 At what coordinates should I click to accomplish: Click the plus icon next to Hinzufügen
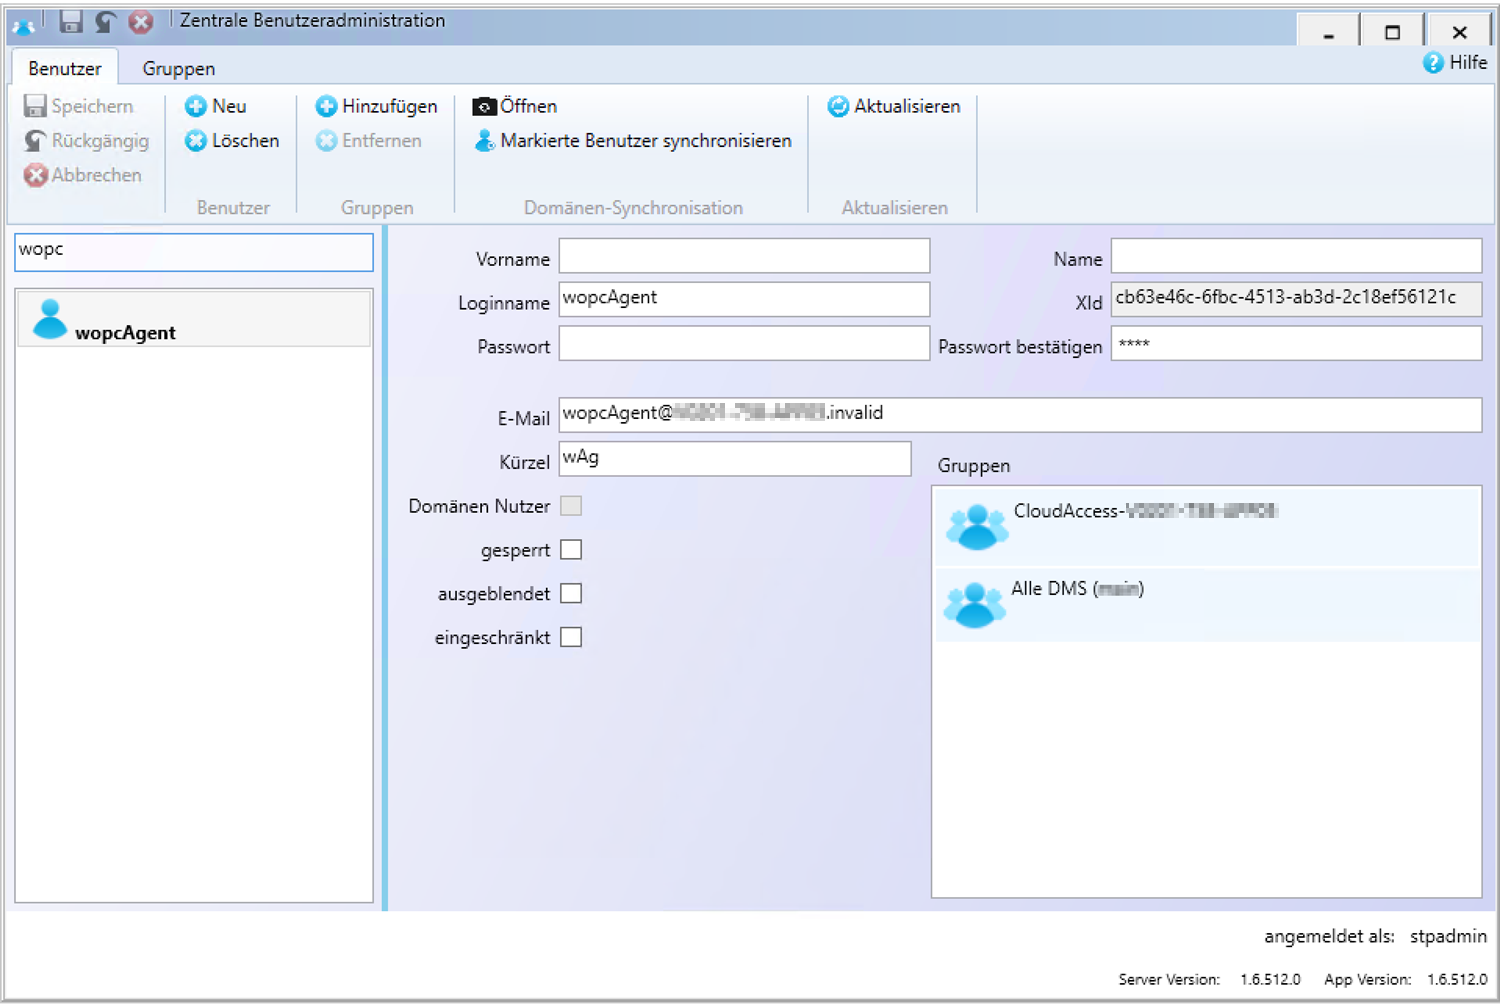(326, 106)
